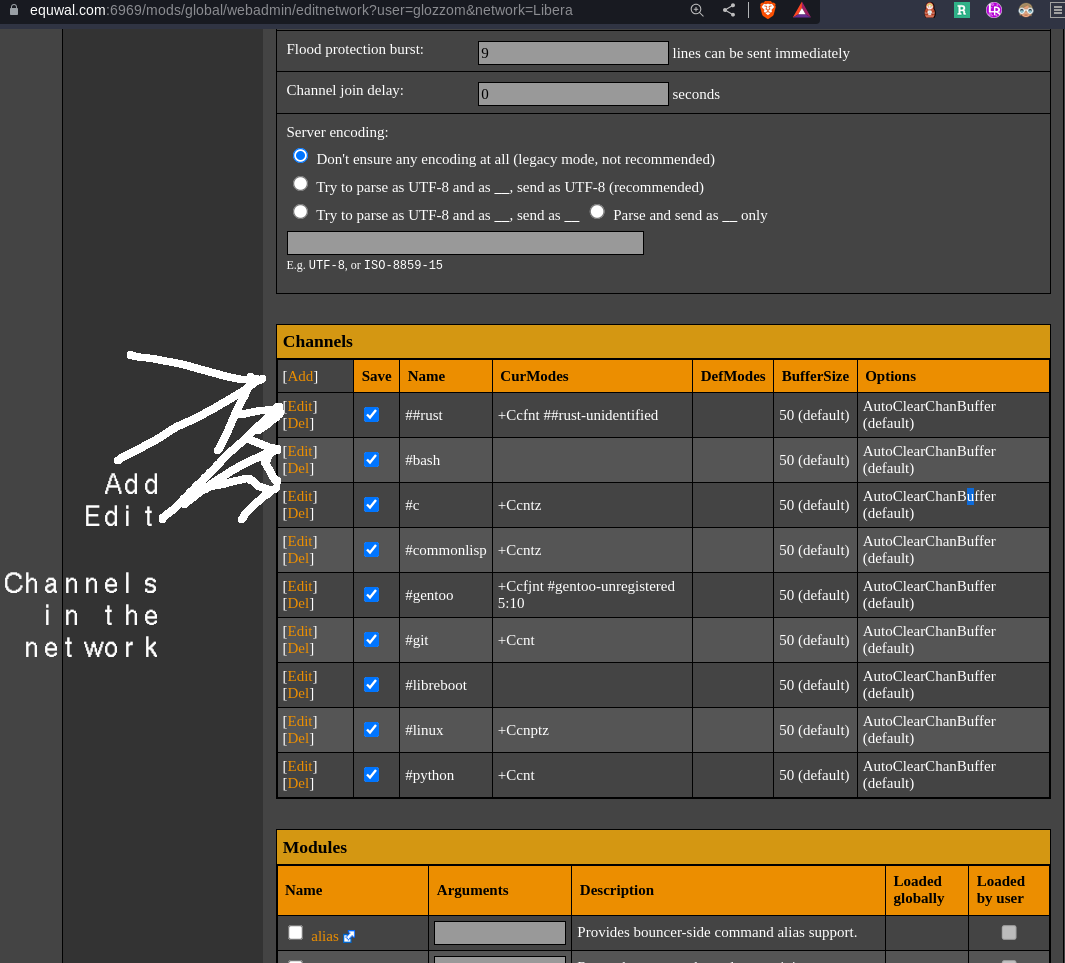Open the Brave Shields lion icon
The width and height of the screenshot is (1065, 963).
click(768, 10)
